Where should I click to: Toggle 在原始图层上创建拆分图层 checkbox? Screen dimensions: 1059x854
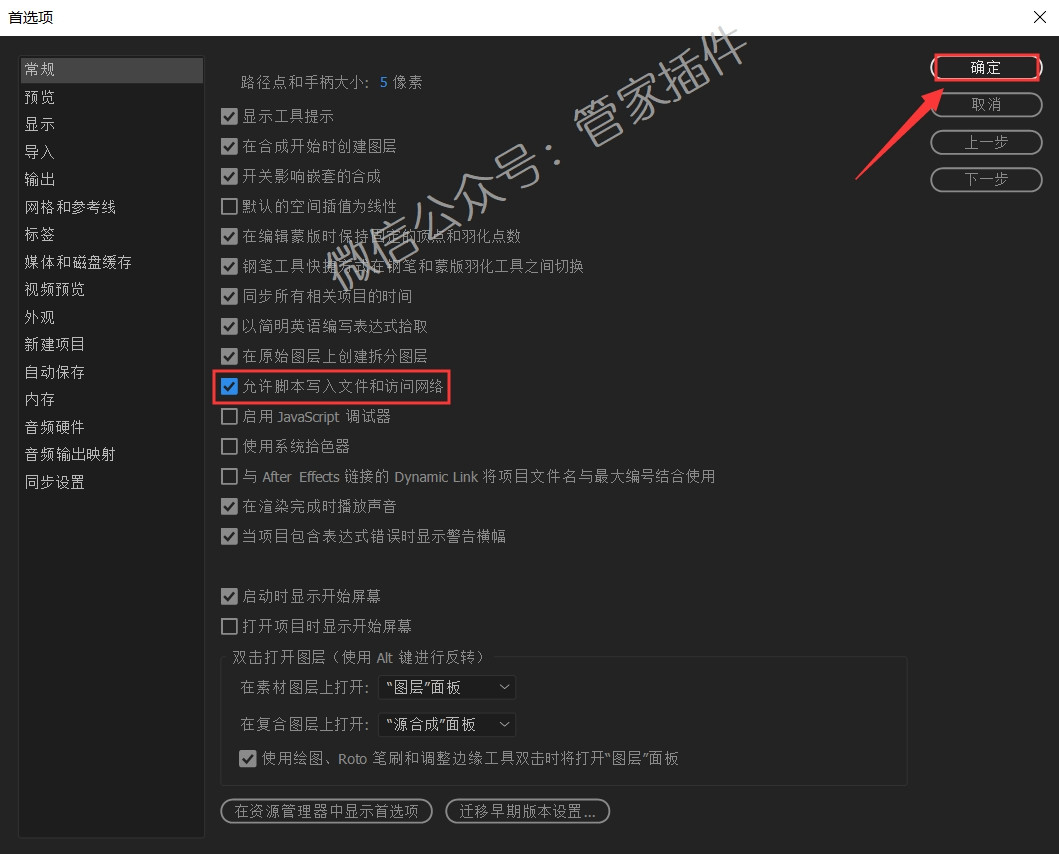pyautogui.click(x=229, y=356)
